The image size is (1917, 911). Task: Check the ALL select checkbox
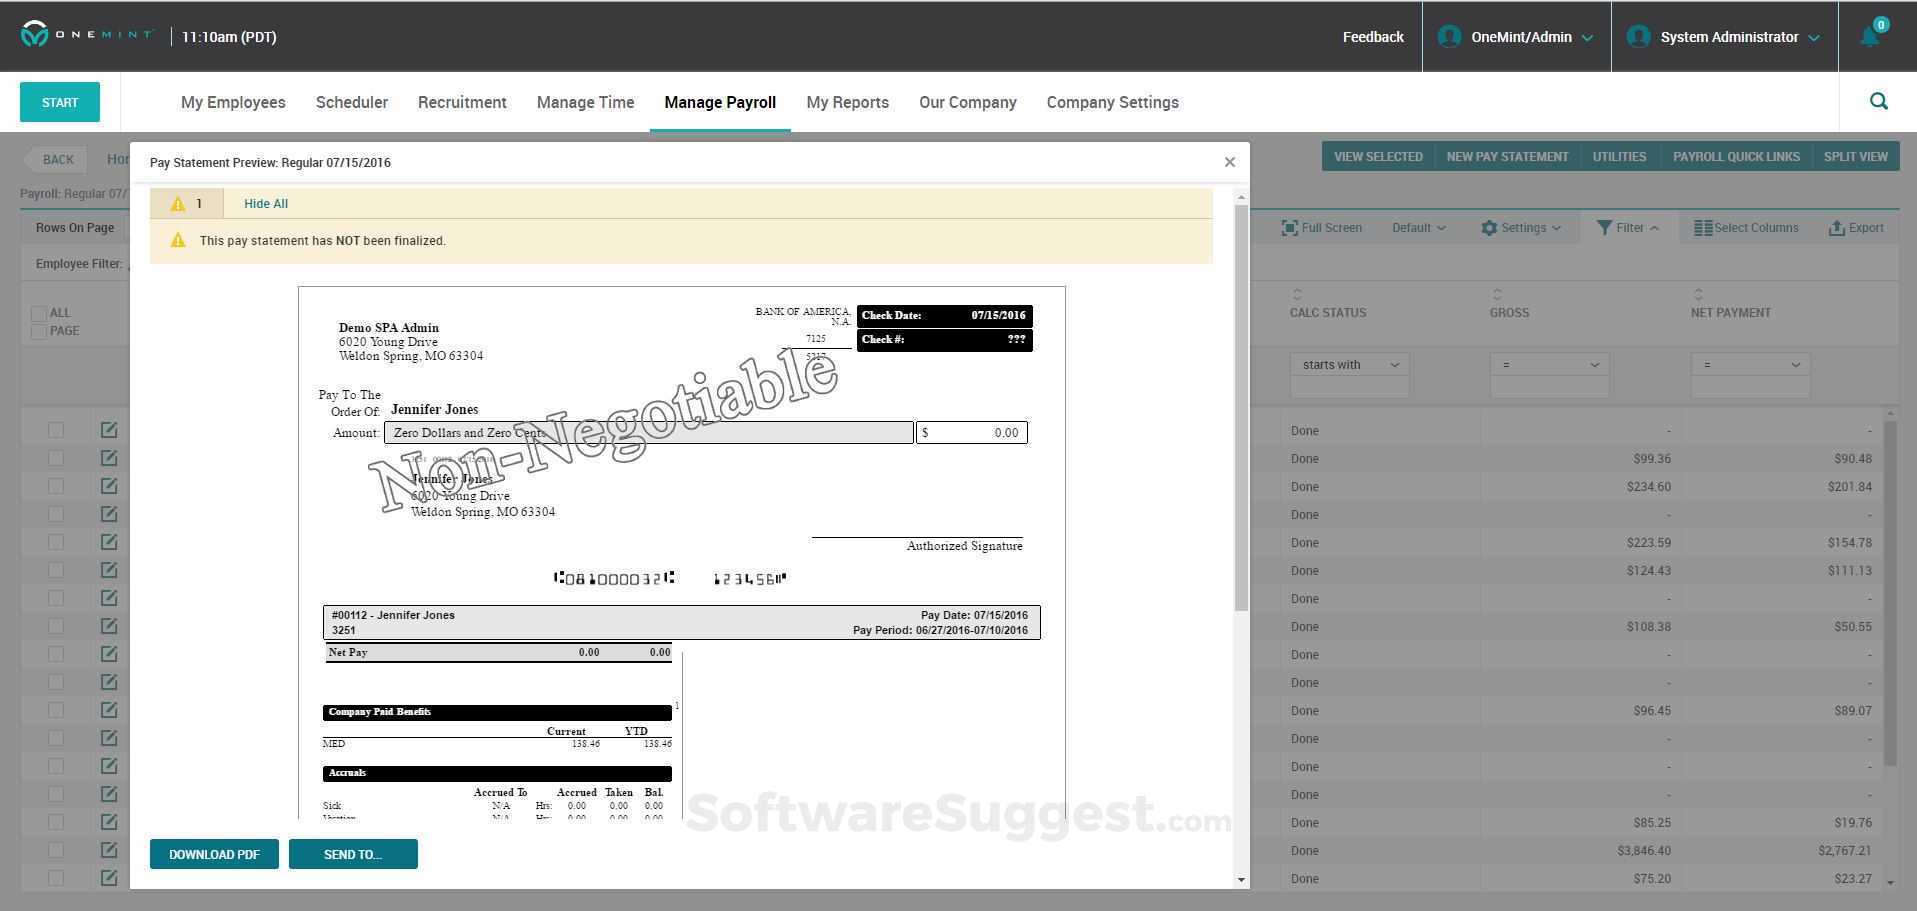(x=39, y=313)
